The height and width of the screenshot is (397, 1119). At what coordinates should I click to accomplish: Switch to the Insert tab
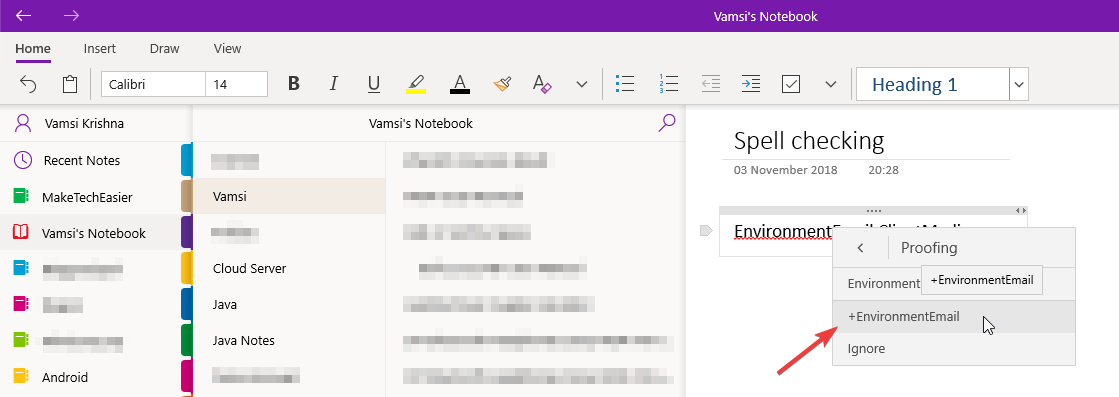(x=99, y=49)
